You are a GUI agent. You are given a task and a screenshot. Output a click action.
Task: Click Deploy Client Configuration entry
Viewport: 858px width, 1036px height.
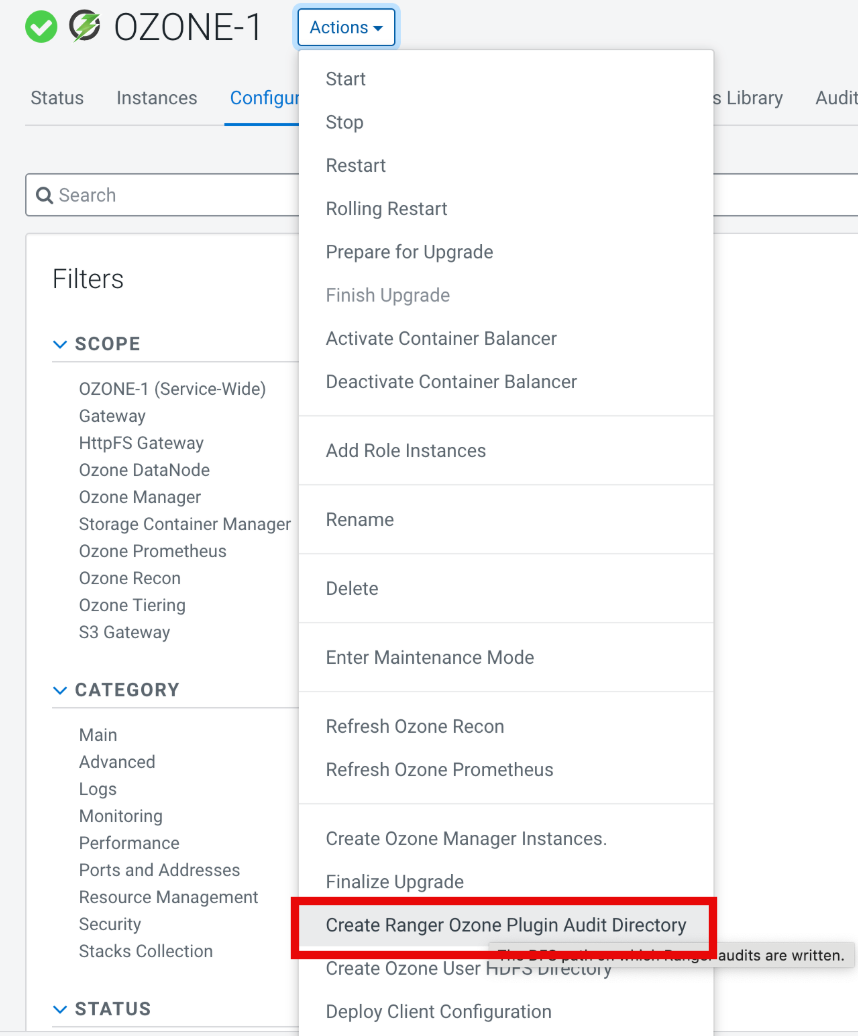click(x=439, y=1011)
